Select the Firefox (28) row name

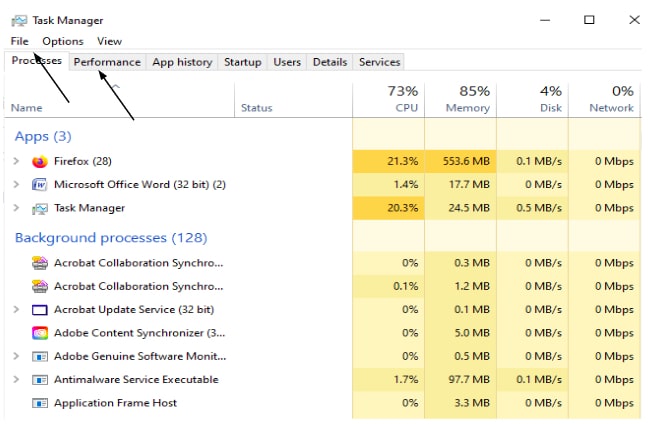(83, 161)
